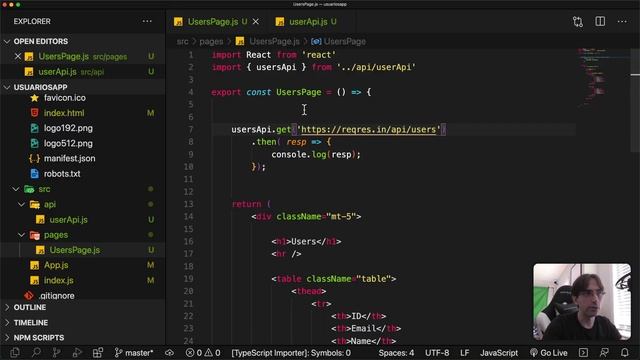
Task: Open Explorer view from bottom activity icons
Action: coord(15,353)
